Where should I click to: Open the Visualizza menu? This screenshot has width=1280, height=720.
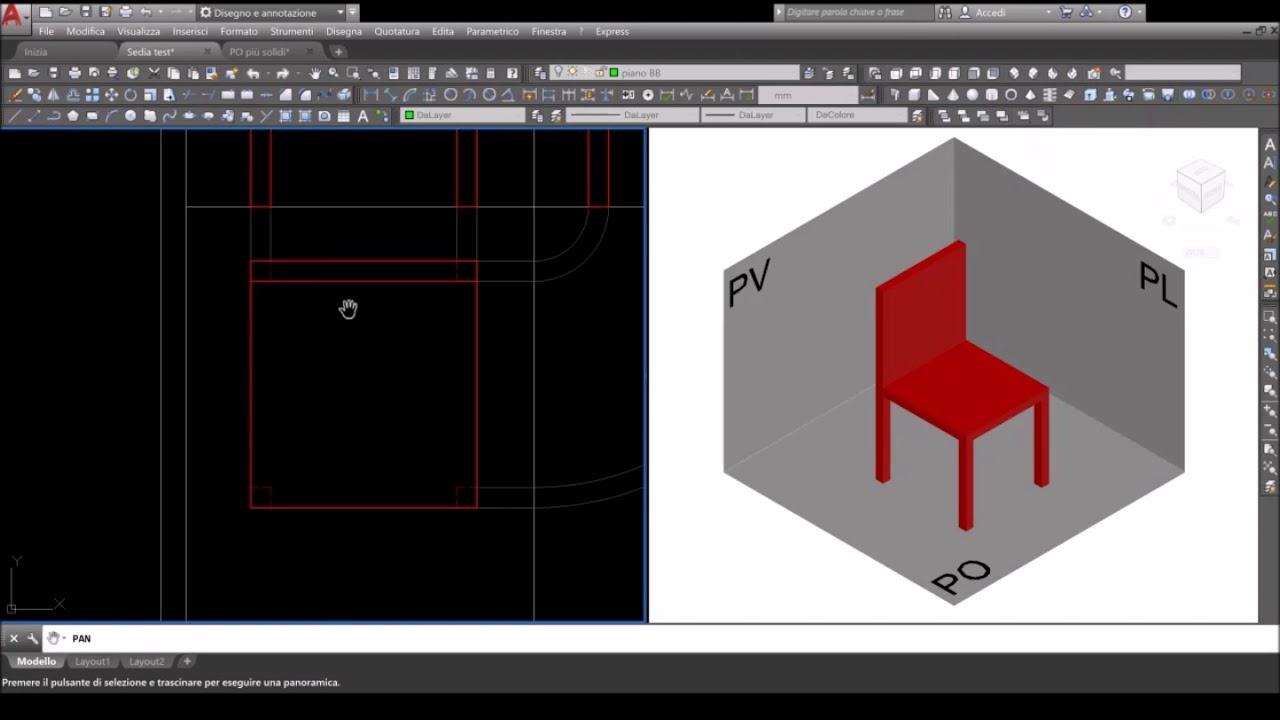[138, 31]
